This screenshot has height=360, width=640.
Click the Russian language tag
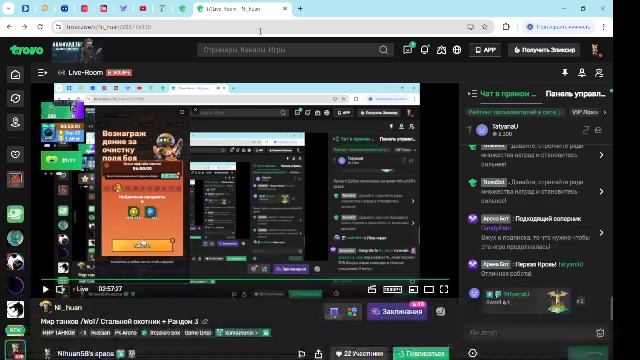coord(100,333)
